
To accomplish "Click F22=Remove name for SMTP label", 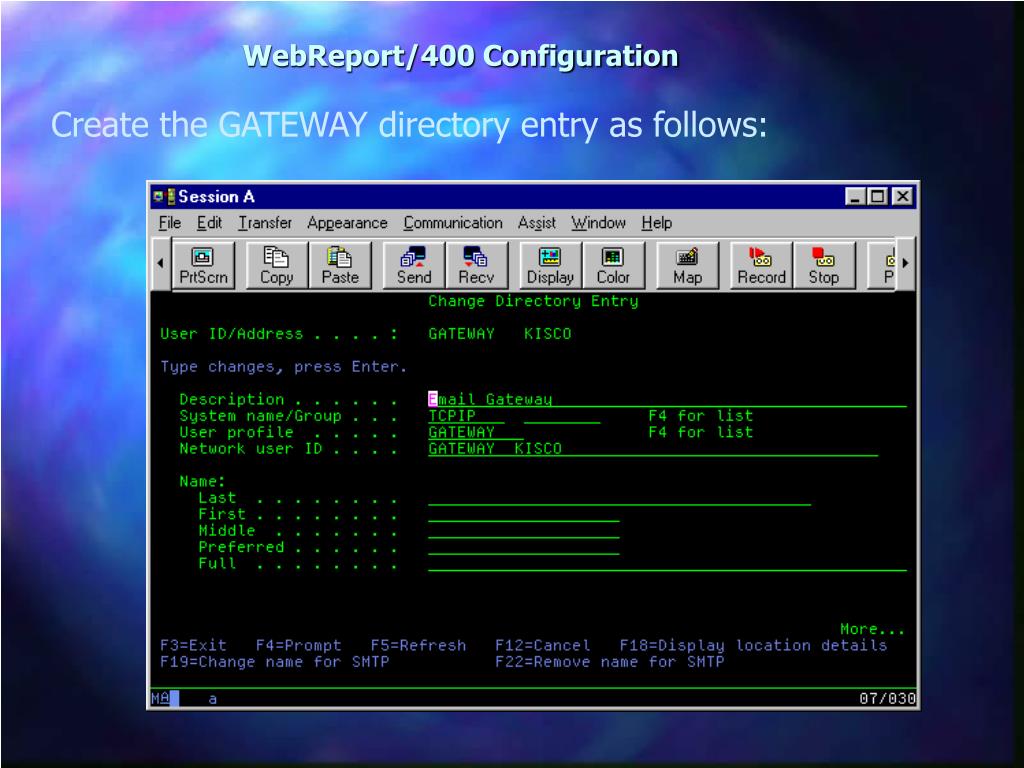I will pos(610,662).
